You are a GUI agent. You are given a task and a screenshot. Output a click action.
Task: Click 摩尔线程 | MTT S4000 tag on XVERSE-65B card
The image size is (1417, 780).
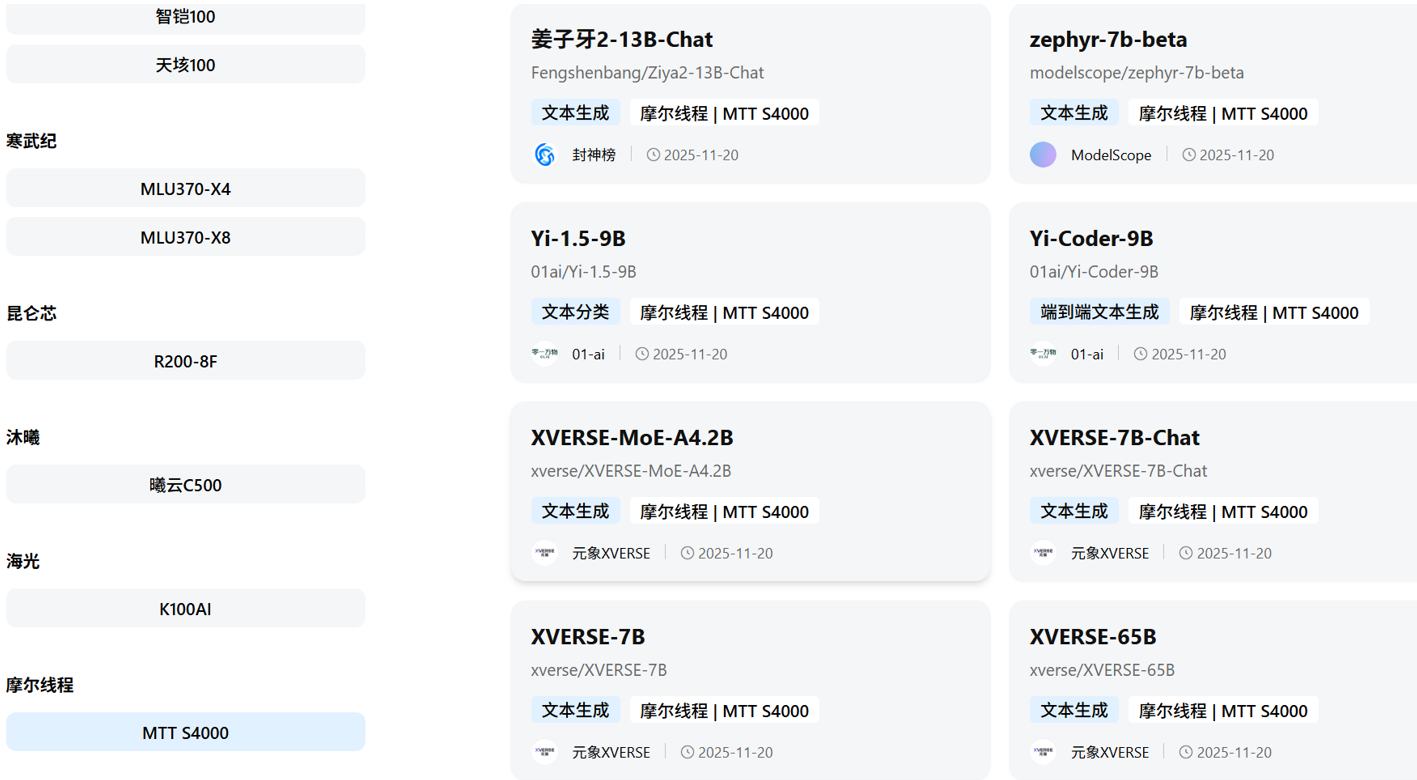pos(1223,710)
